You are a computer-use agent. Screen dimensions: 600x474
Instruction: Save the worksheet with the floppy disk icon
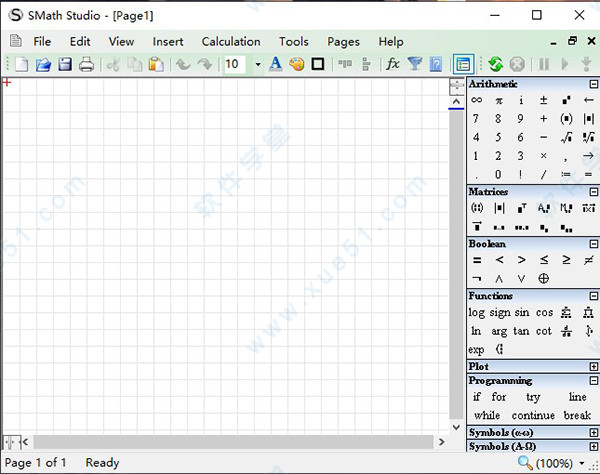(x=65, y=64)
